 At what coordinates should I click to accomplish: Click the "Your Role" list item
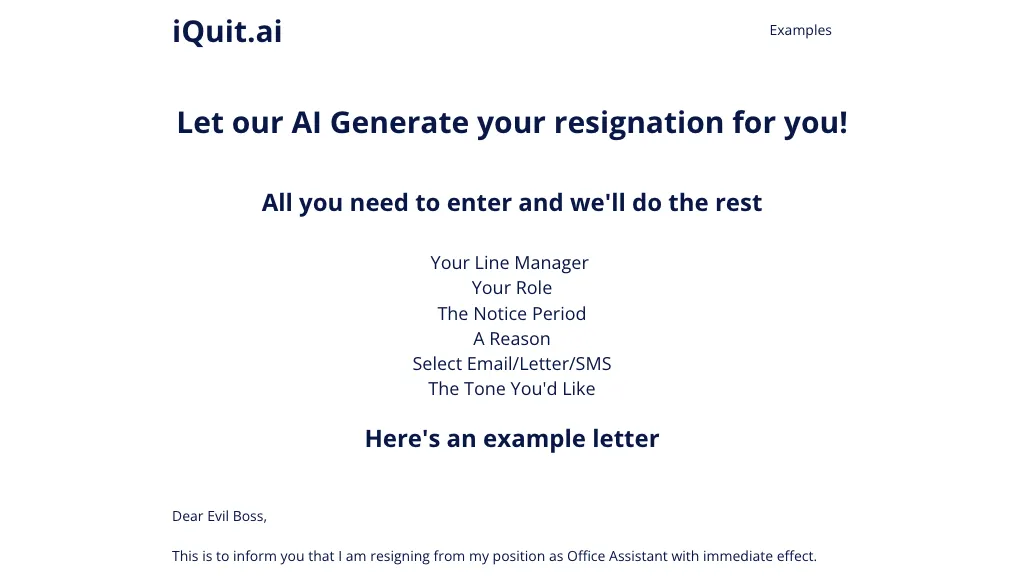point(512,288)
